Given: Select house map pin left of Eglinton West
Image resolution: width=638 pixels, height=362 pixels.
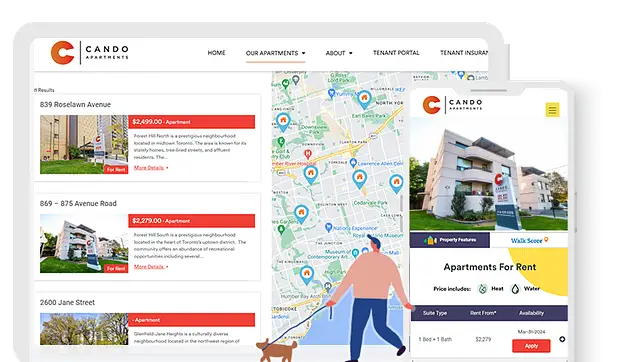Looking at the screenshot, I should (302, 214).
